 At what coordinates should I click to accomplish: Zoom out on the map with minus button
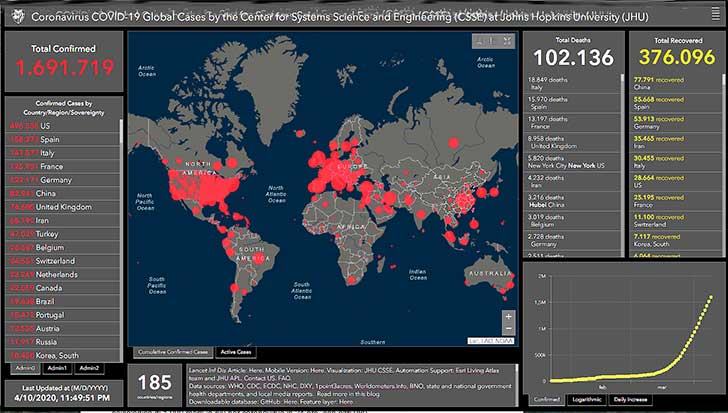pos(508,329)
